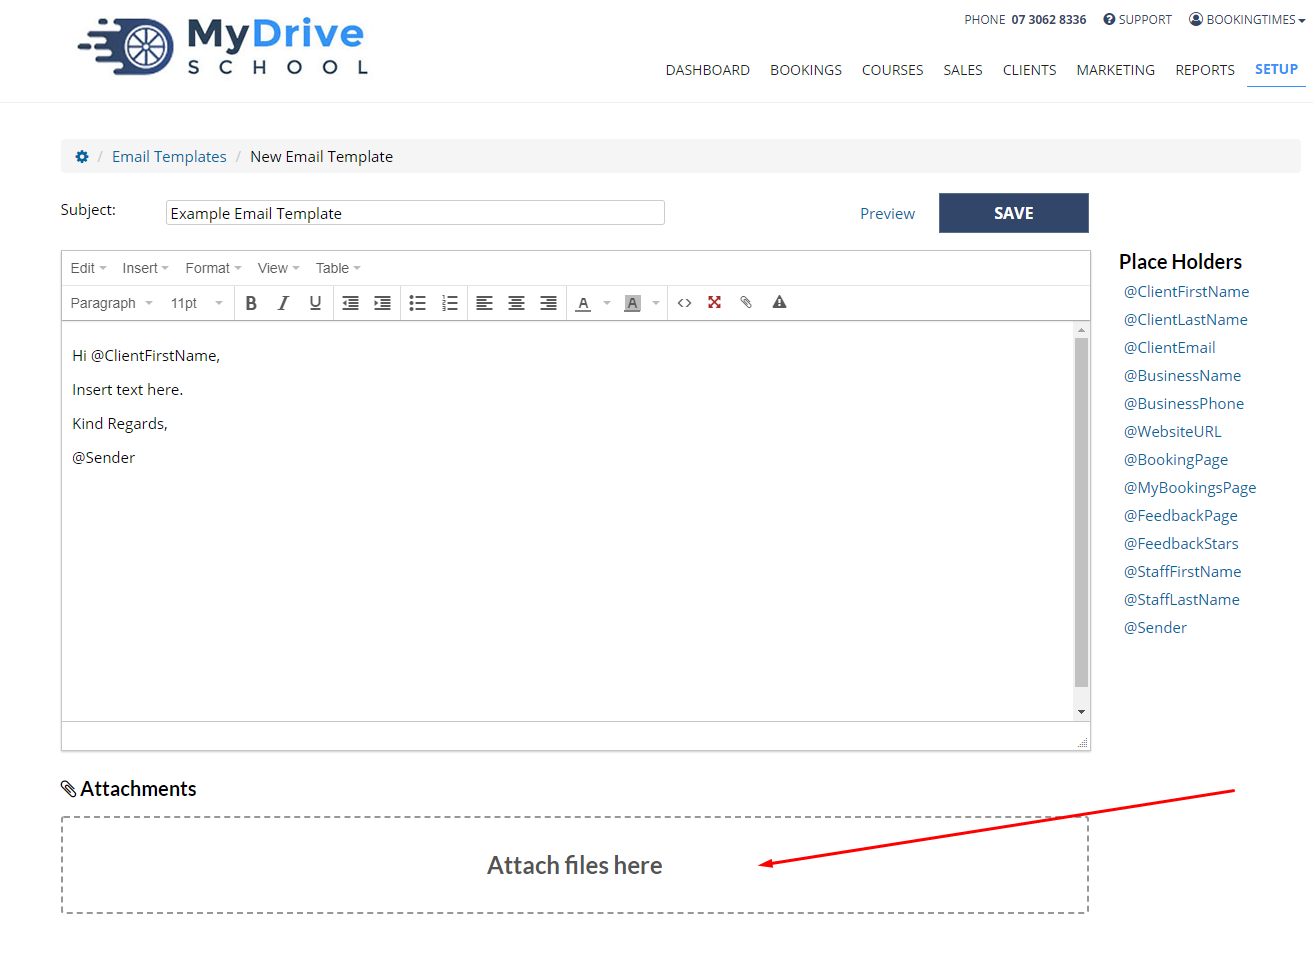The image size is (1313, 954).
Task: Click the editor scroll down arrow
Action: click(x=1081, y=712)
